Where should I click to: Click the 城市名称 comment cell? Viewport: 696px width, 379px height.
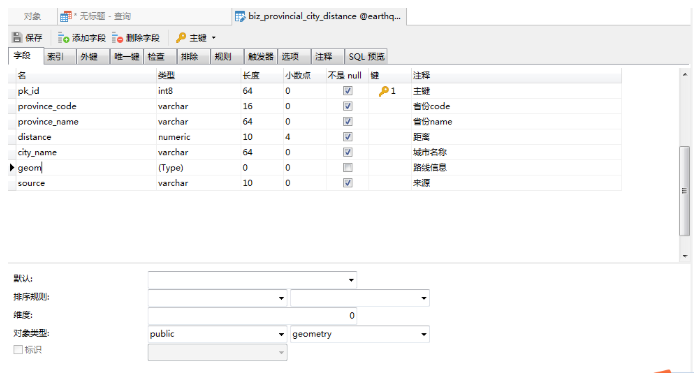(x=516, y=152)
